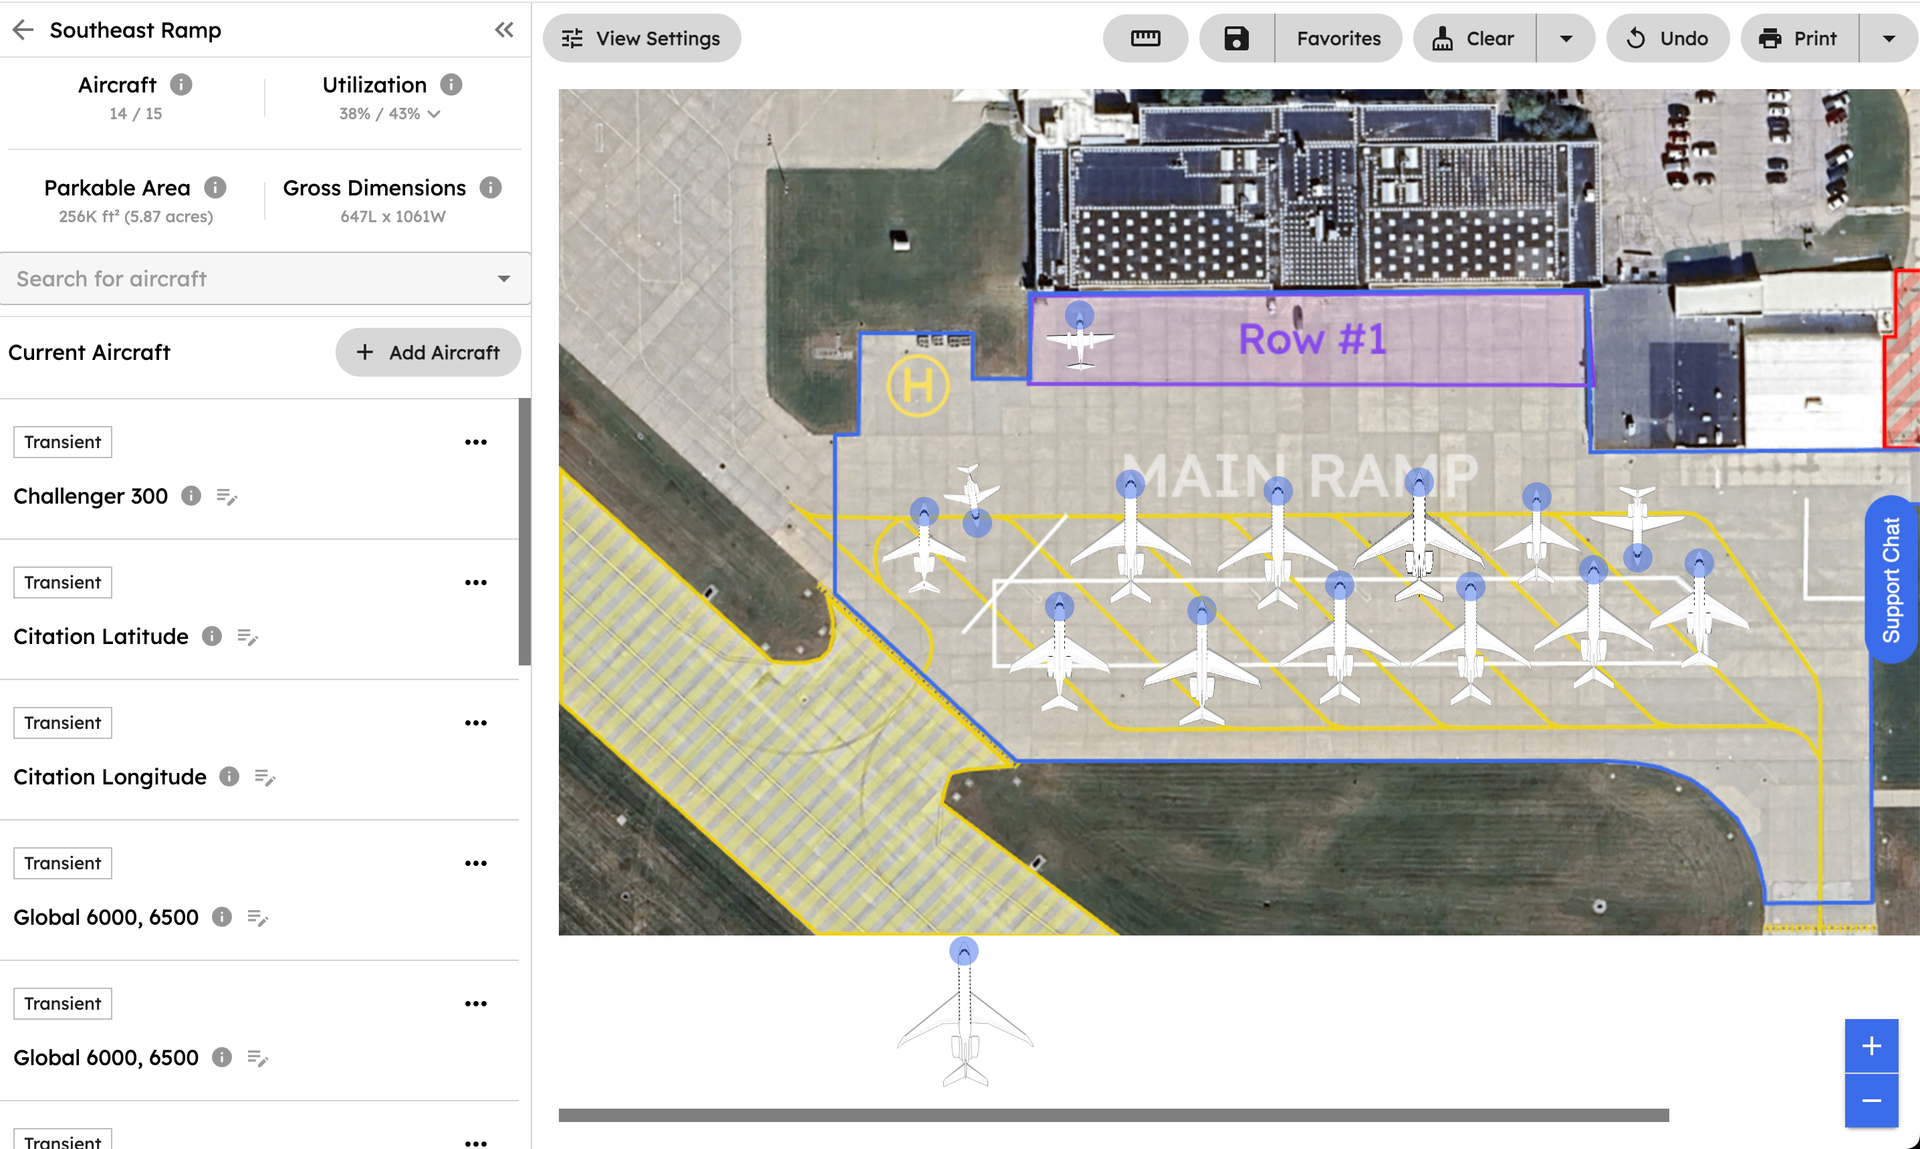Show Parkable Area info tooltip
The width and height of the screenshot is (1920, 1149).
click(x=215, y=188)
